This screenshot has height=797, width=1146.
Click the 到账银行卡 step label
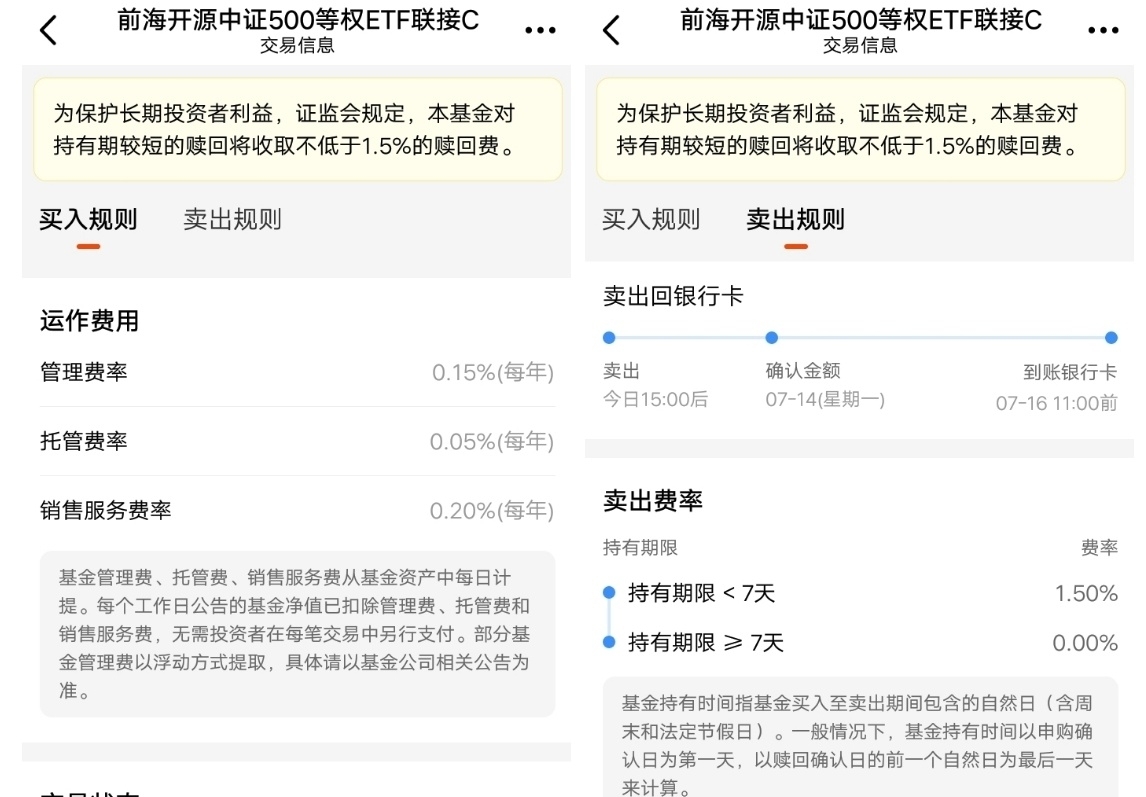coord(1070,372)
